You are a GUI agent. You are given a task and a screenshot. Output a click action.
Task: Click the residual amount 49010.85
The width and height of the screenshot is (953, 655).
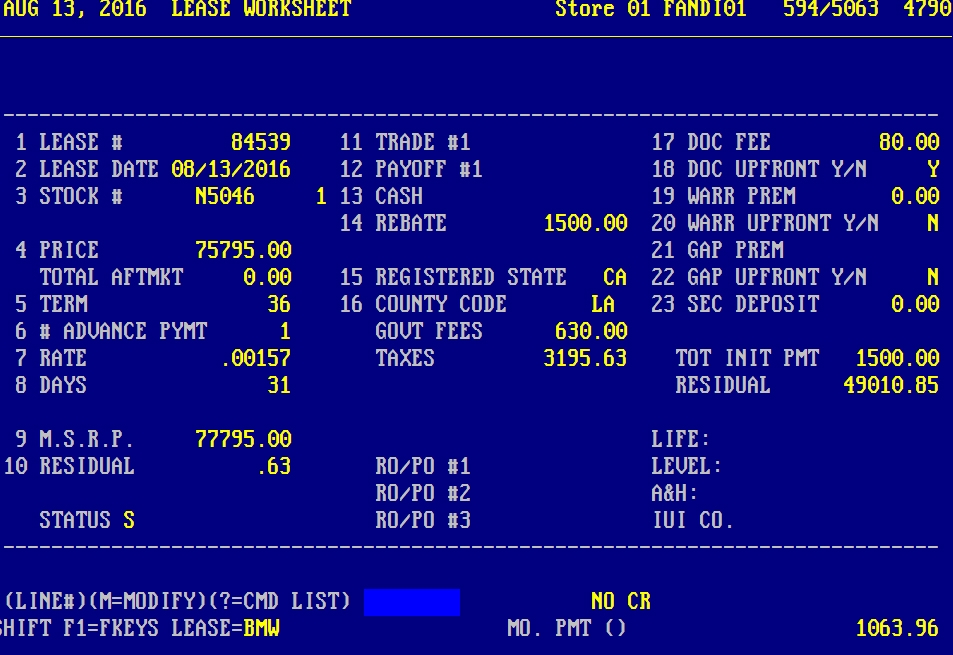pos(892,385)
